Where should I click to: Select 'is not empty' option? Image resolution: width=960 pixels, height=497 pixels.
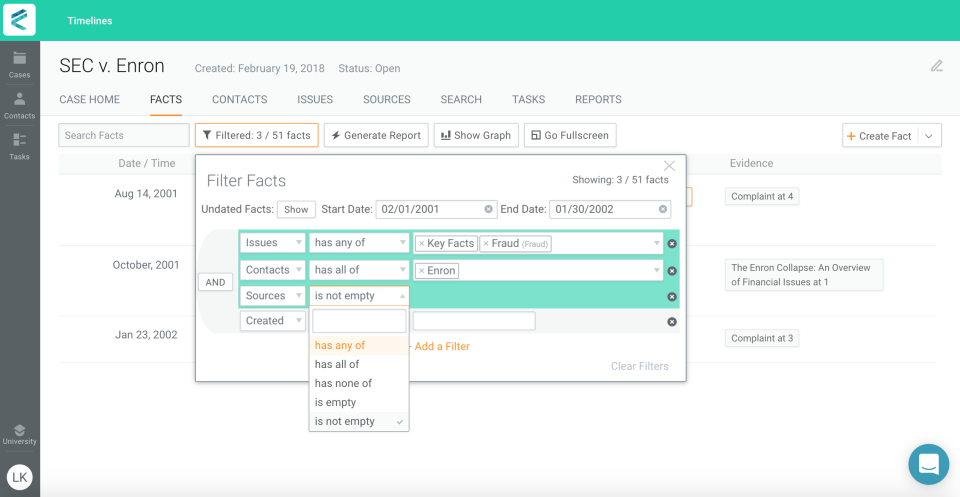click(x=359, y=421)
